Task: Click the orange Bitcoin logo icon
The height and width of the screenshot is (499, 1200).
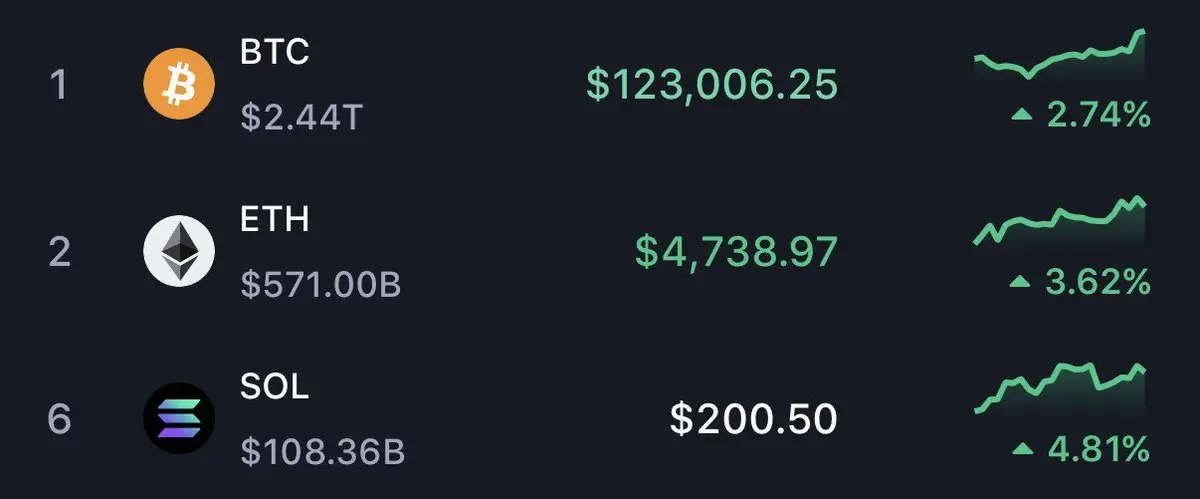Action: [x=180, y=84]
